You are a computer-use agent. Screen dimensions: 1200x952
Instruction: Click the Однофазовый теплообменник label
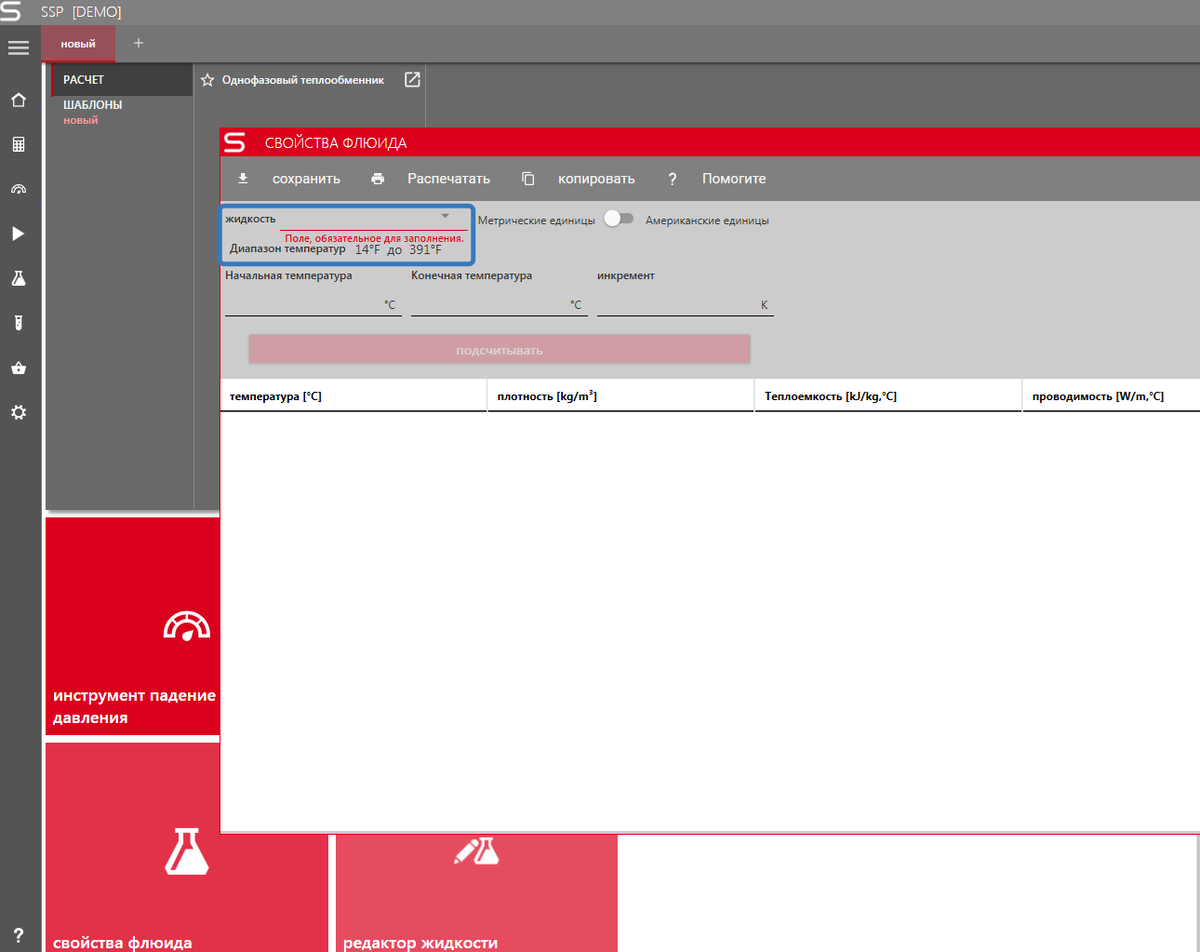[x=303, y=80]
